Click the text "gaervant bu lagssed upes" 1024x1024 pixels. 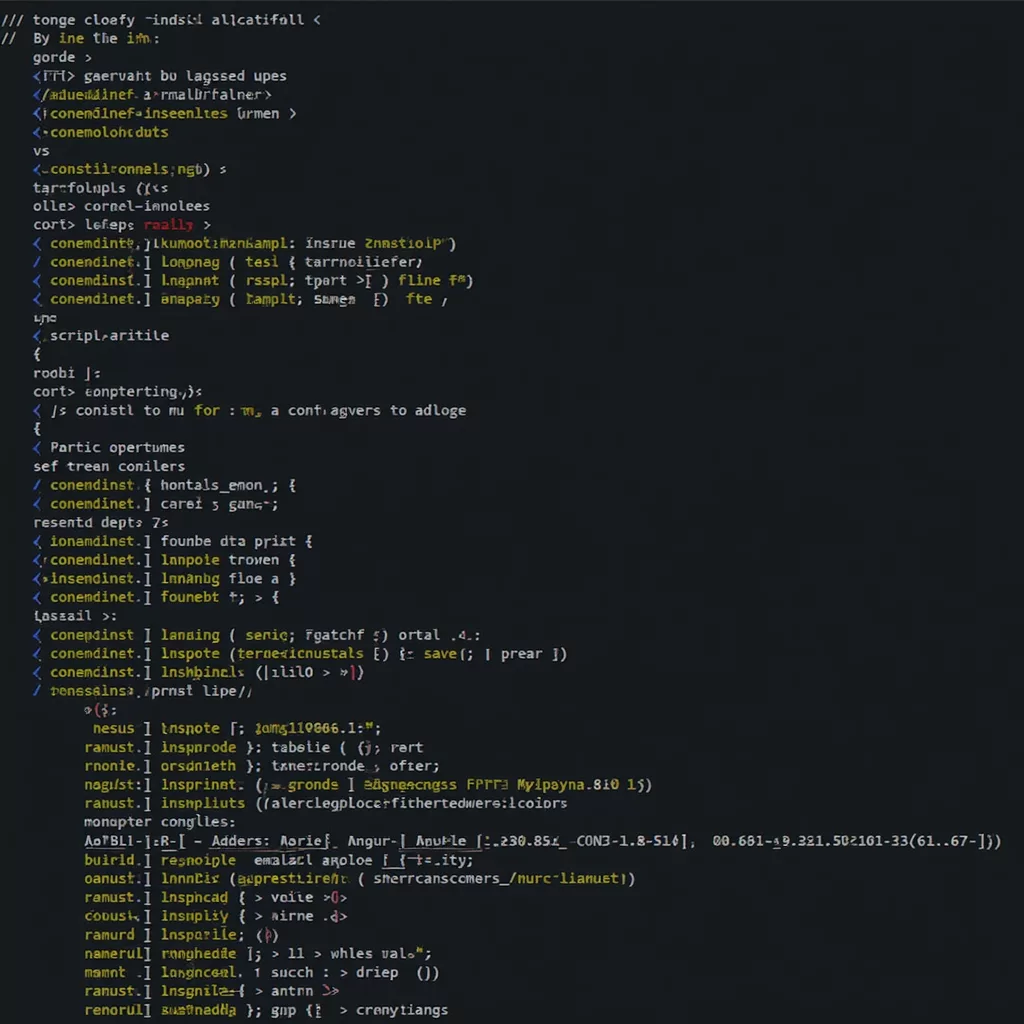185,76
